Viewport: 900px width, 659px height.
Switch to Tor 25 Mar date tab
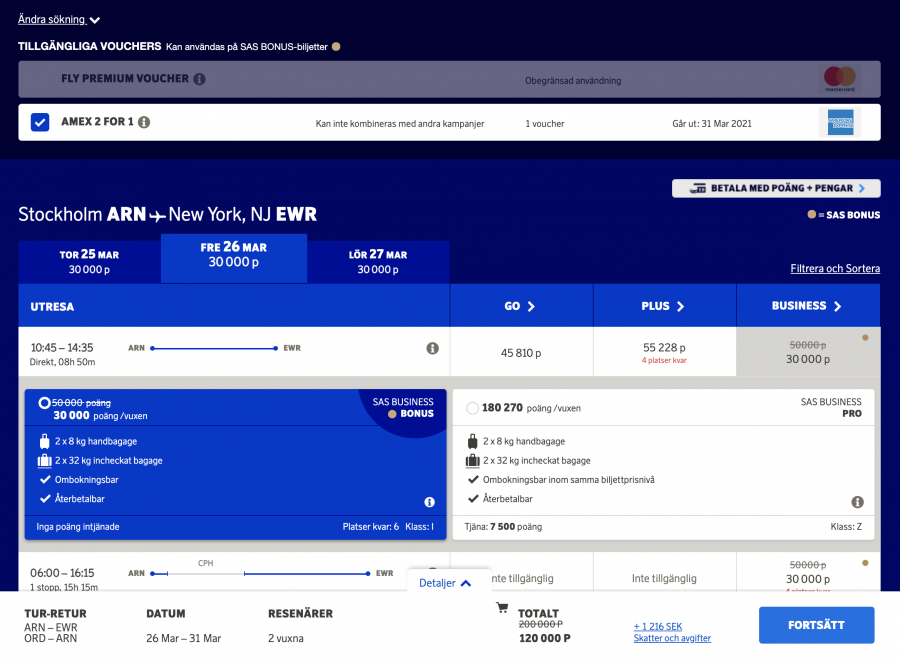(x=89, y=262)
